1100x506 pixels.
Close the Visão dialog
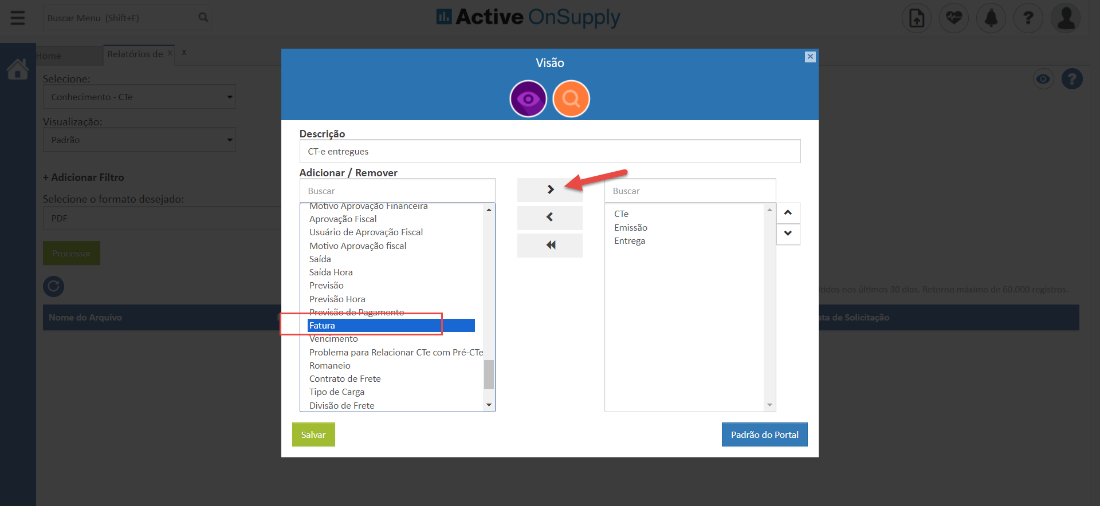pos(810,57)
